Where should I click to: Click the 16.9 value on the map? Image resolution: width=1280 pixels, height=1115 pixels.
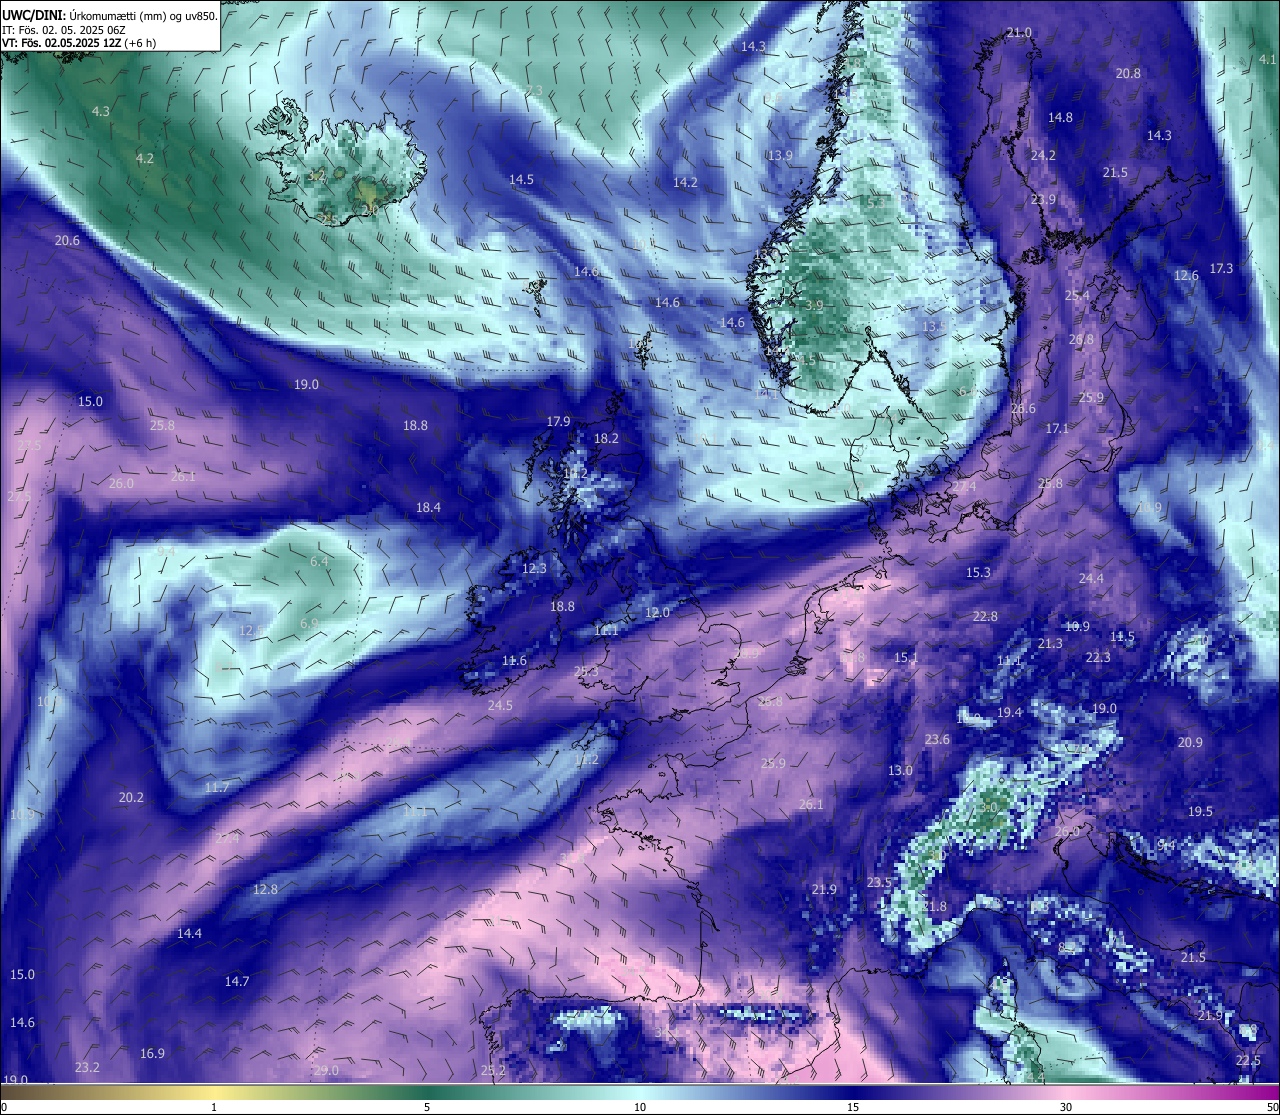click(x=152, y=1053)
